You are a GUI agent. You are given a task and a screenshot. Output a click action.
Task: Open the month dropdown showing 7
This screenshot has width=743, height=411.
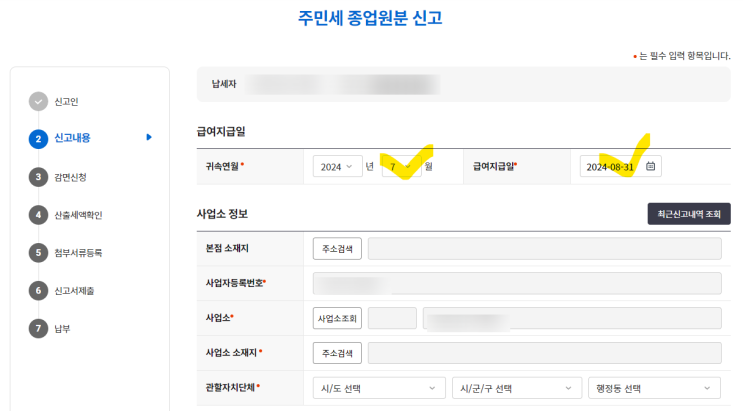(x=400, y=167)
